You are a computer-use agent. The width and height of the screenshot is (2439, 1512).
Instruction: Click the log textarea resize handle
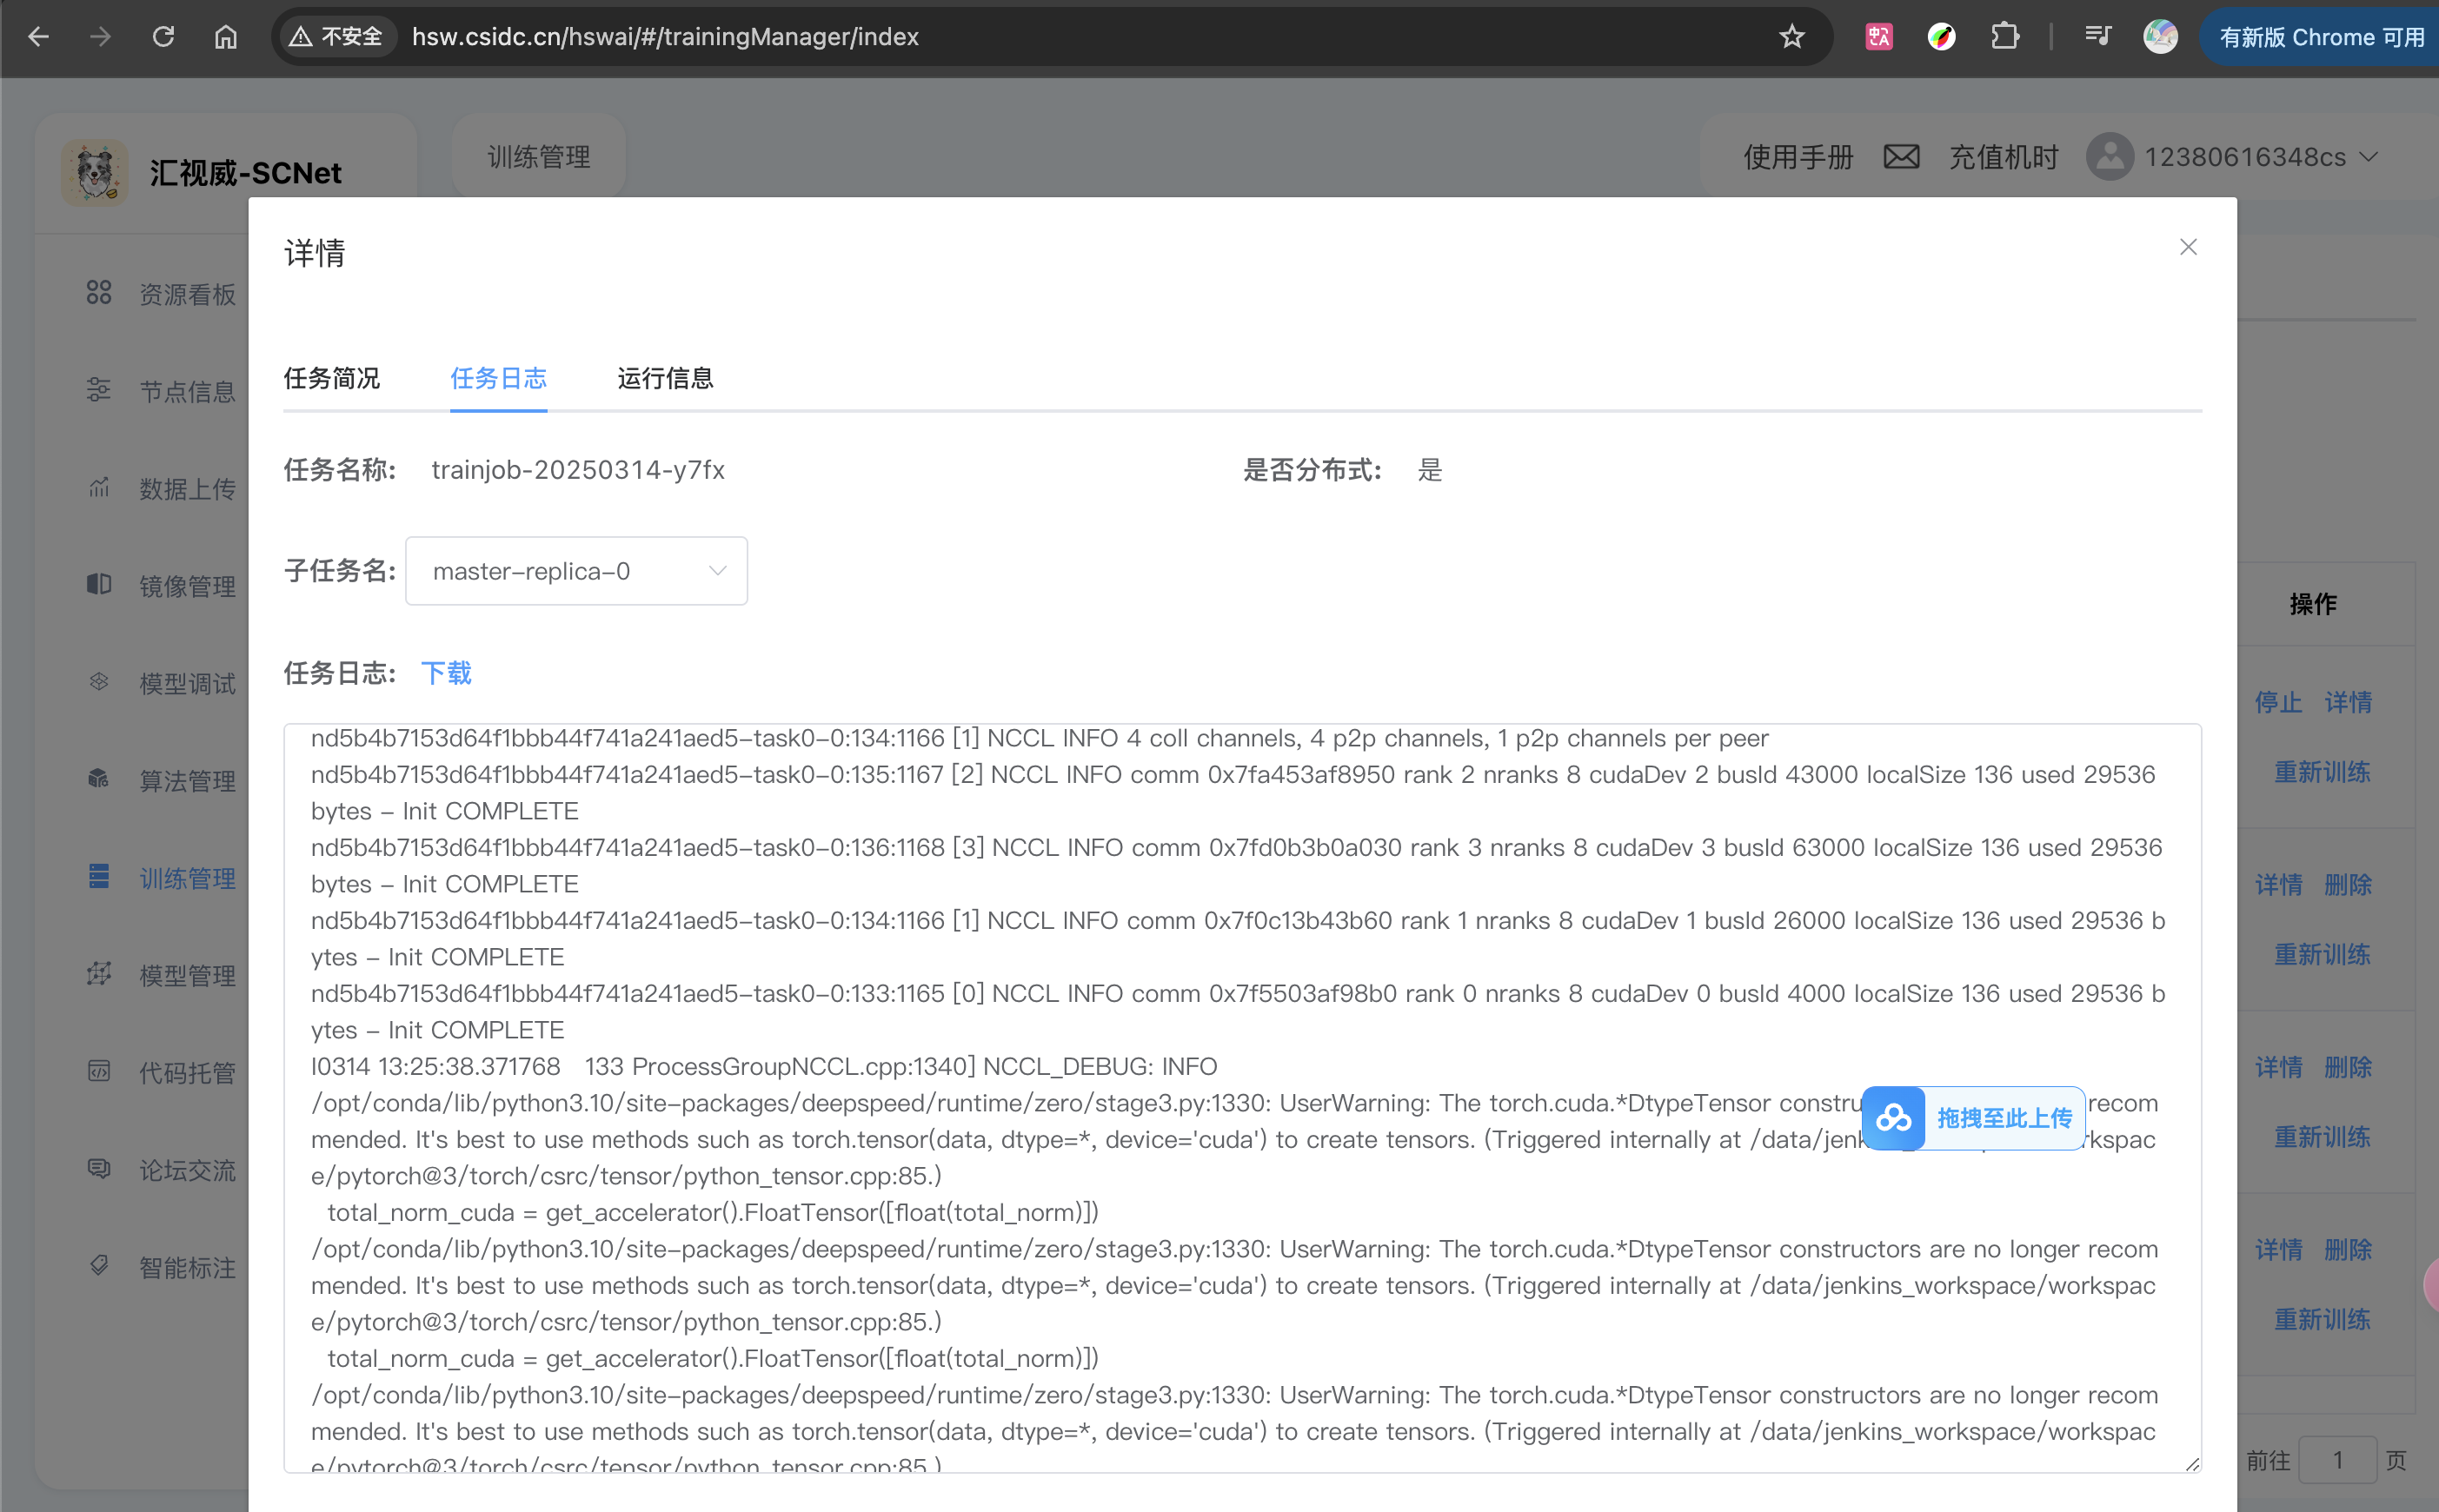point(2192,1463)
